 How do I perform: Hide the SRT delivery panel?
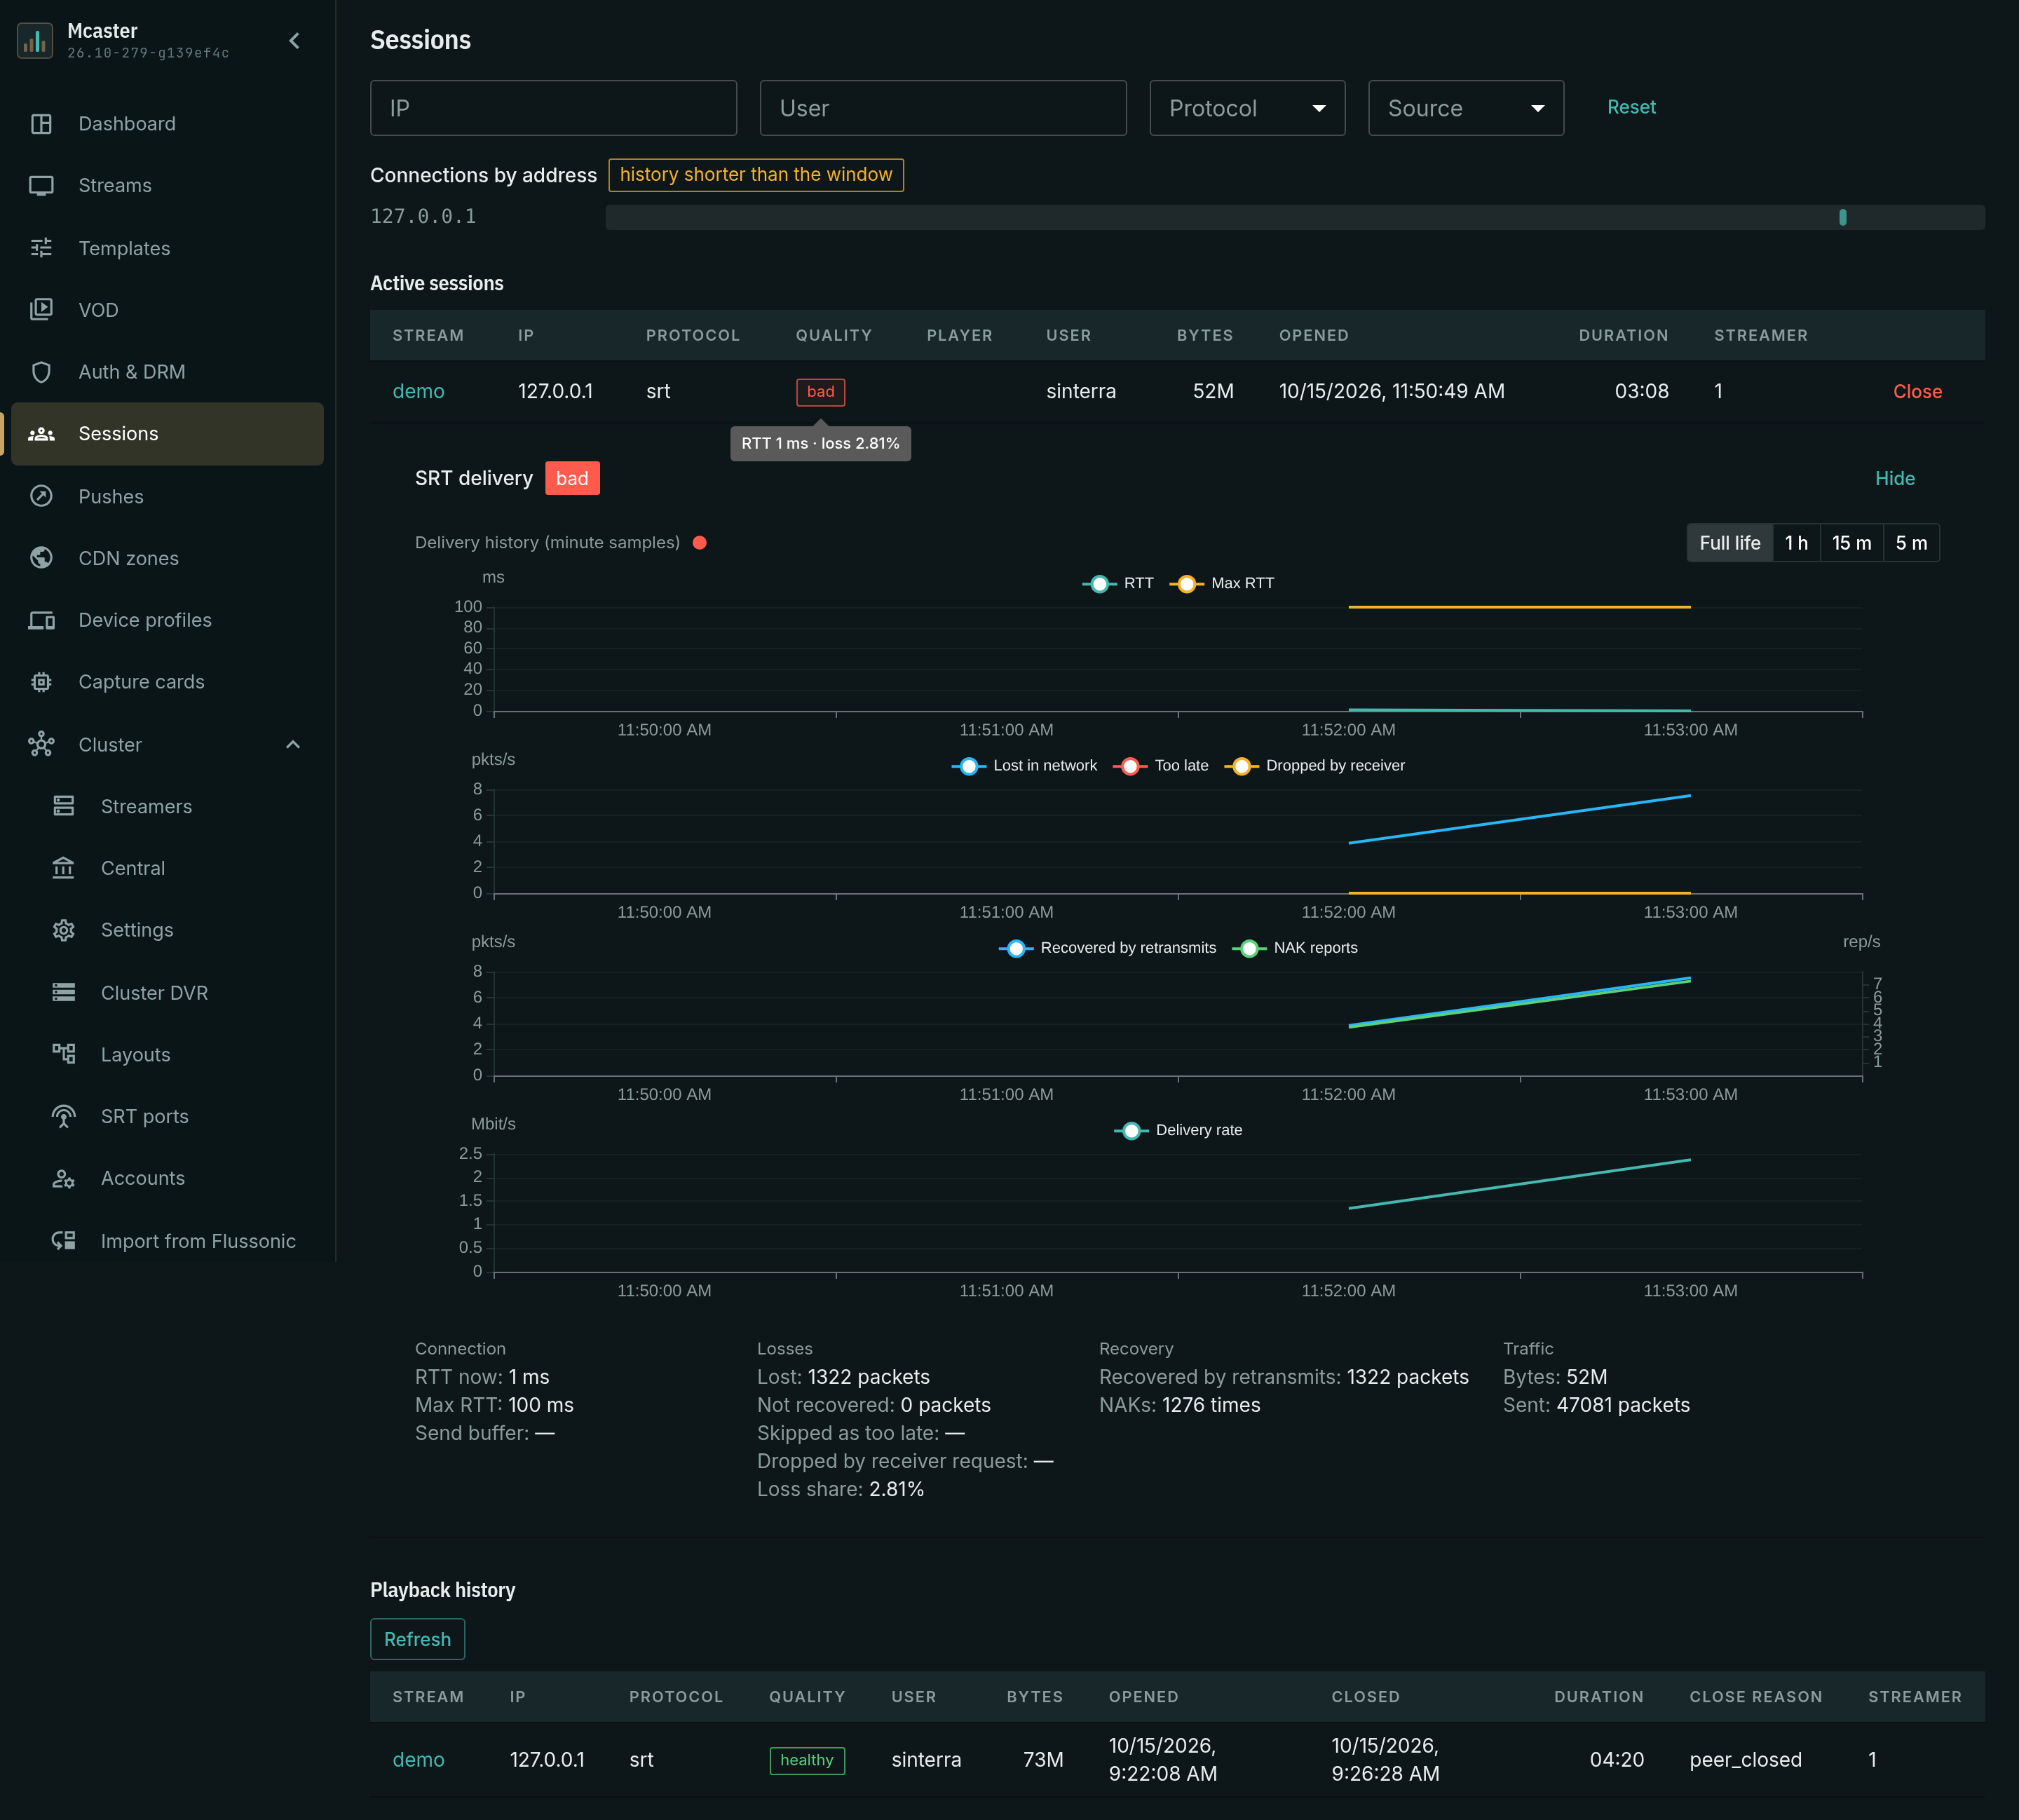point(1894,478)
